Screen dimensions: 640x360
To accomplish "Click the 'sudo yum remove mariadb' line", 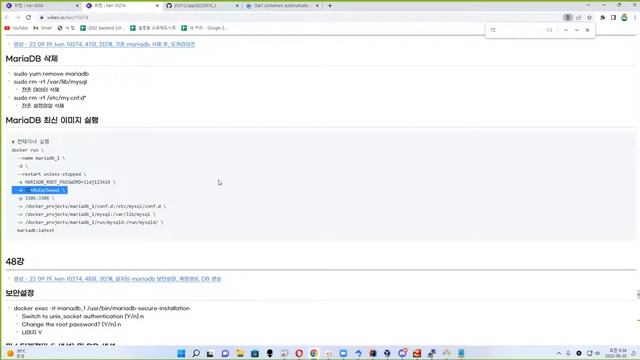I will [x=51, y=74].
